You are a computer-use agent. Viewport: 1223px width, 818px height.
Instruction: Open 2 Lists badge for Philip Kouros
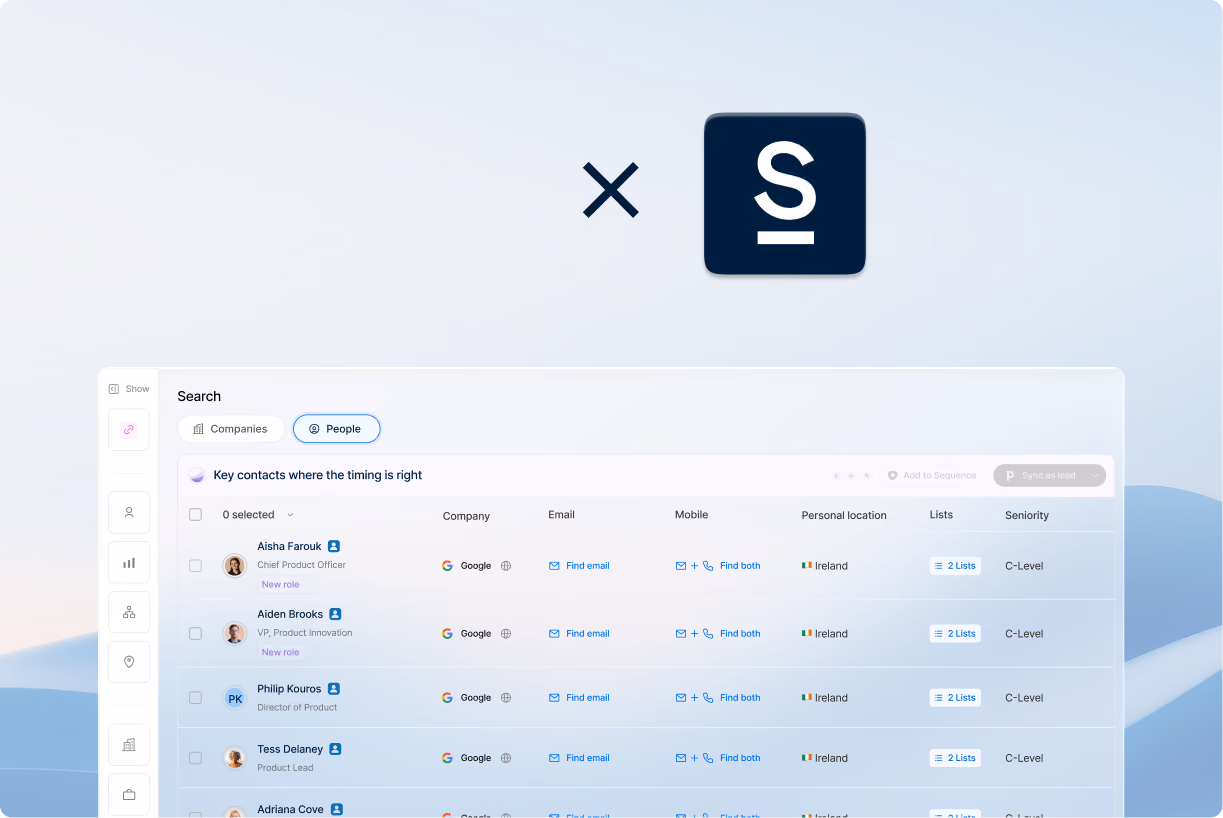955,698
